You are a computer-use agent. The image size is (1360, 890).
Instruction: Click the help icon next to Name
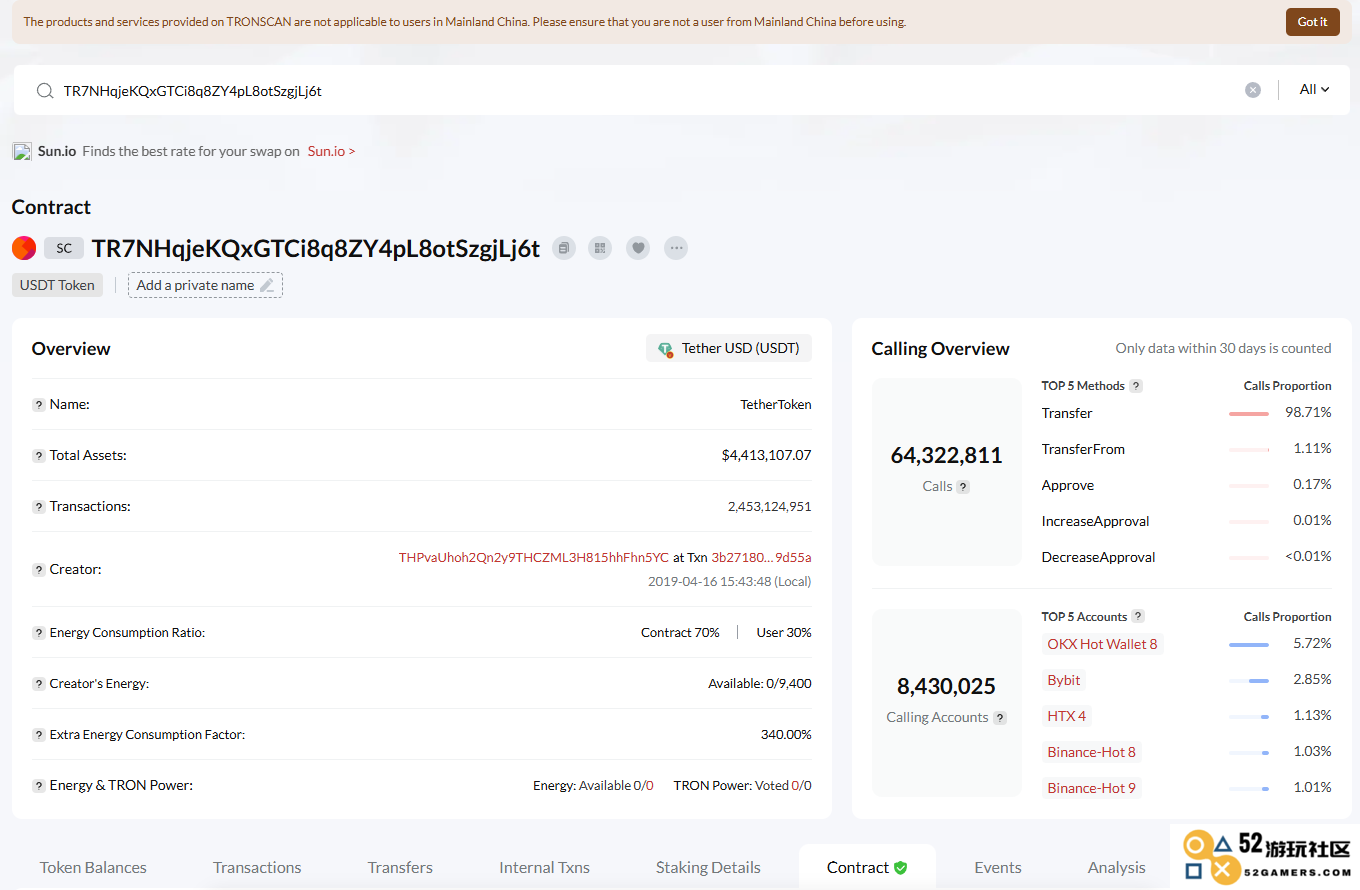(x=39, y=405)
